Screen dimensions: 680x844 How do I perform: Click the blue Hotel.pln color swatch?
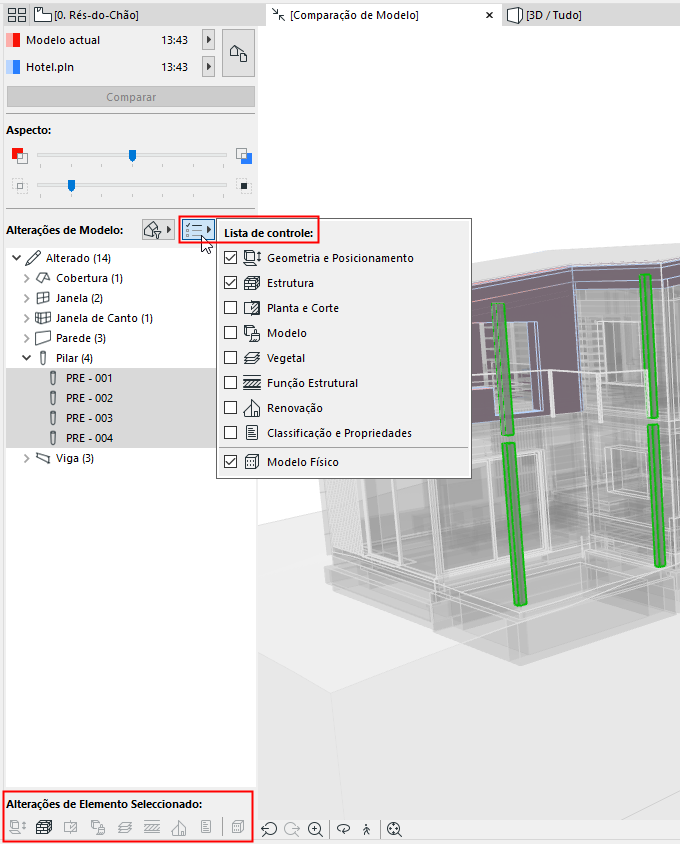[x=13, y=67]
